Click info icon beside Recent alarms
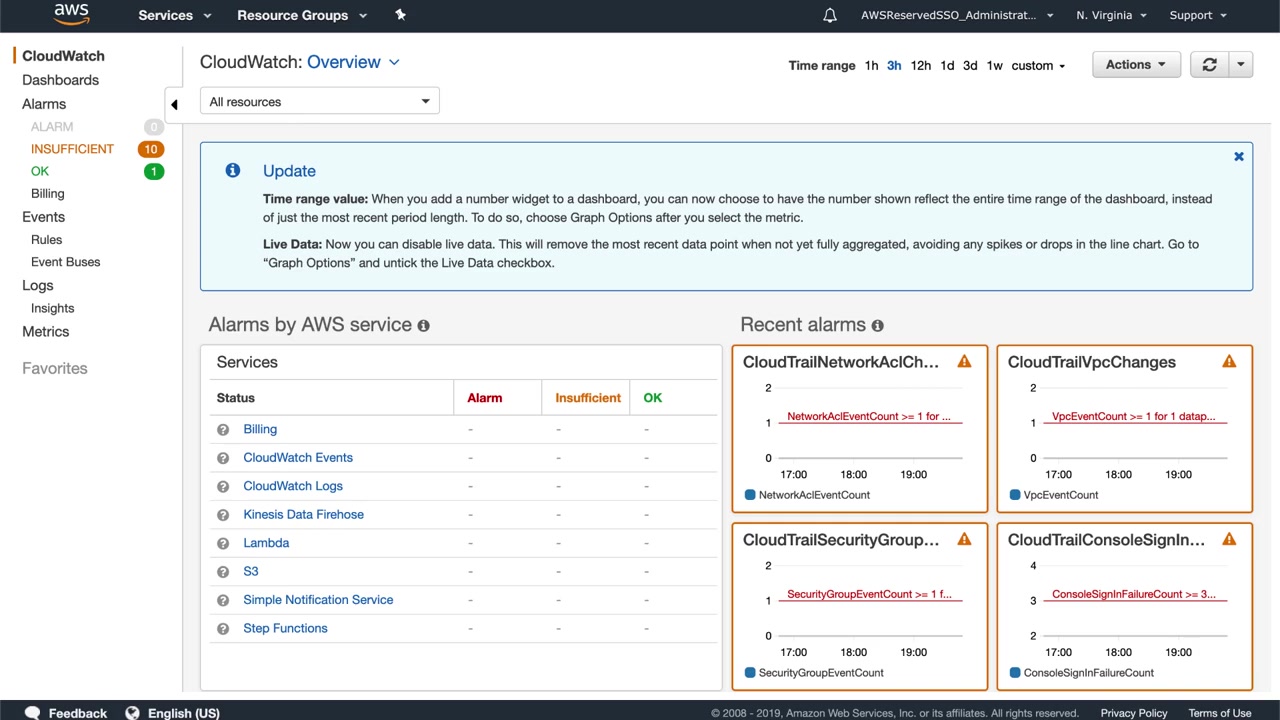 coord(877,326)
